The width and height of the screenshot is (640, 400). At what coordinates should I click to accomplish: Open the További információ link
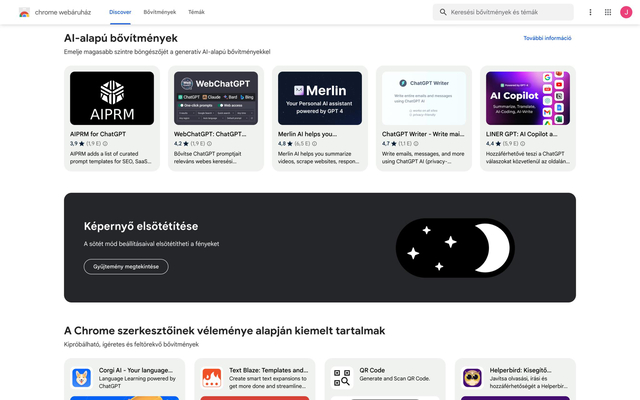coord(547,38)
